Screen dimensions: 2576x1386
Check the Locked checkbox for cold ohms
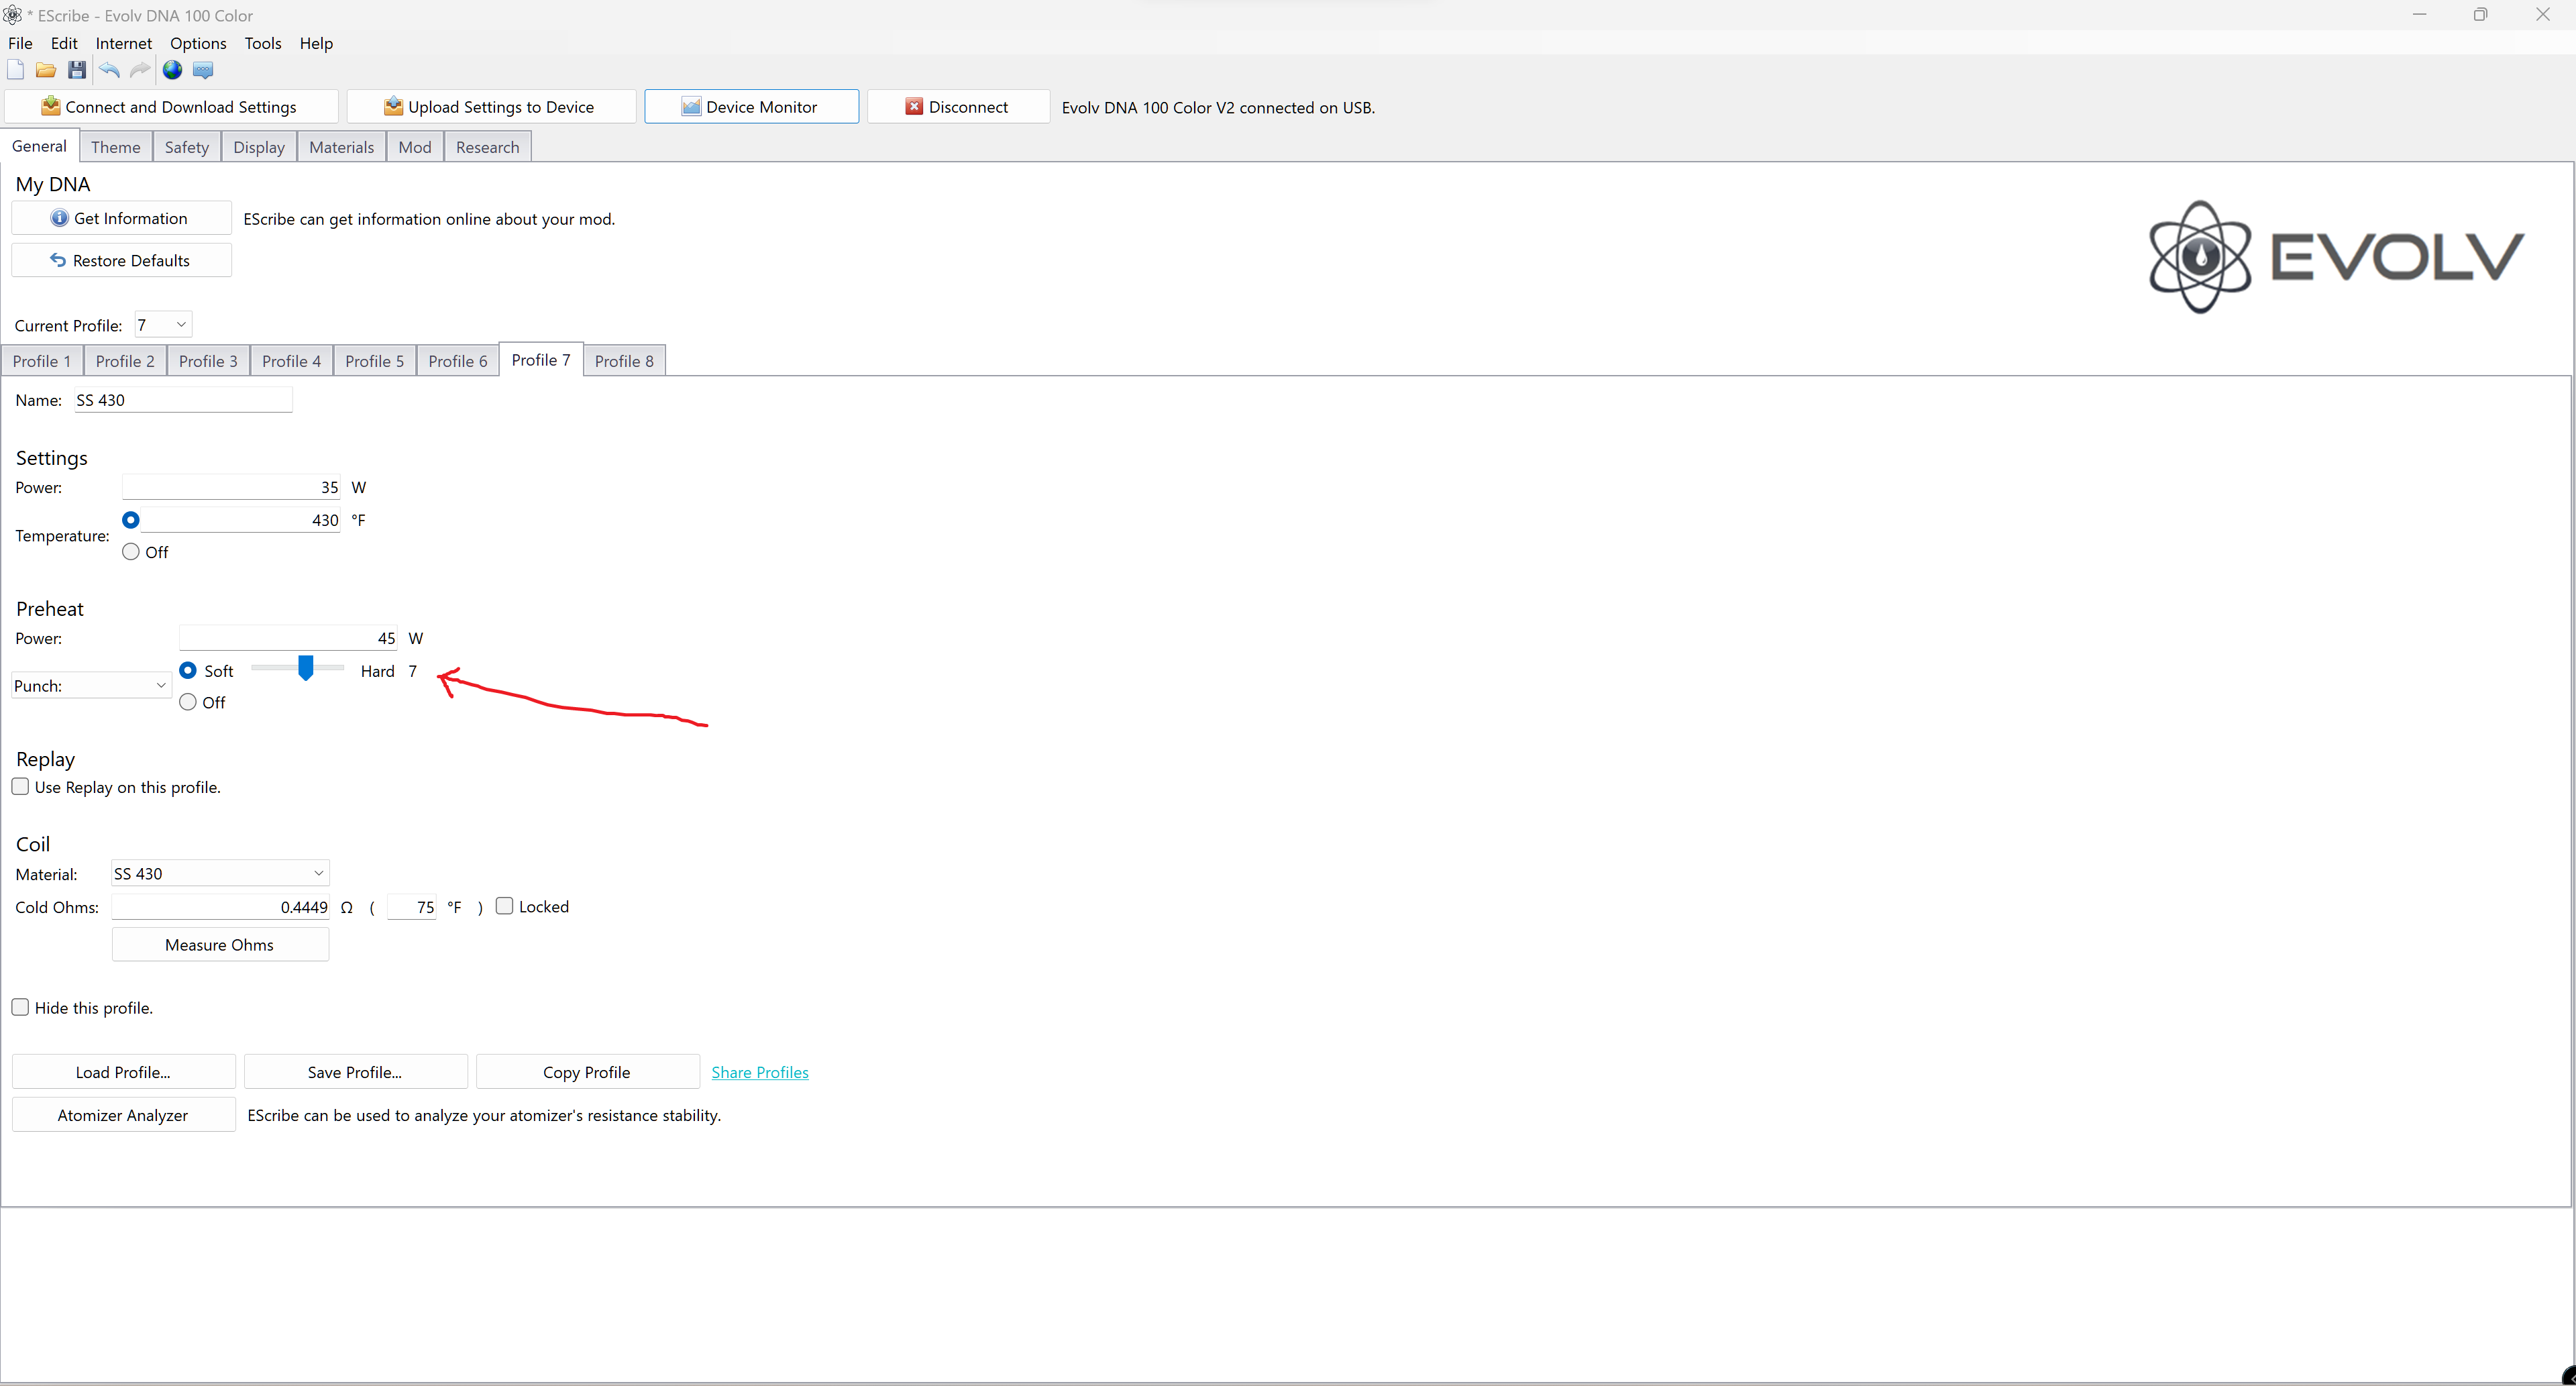tap(505, 906)
